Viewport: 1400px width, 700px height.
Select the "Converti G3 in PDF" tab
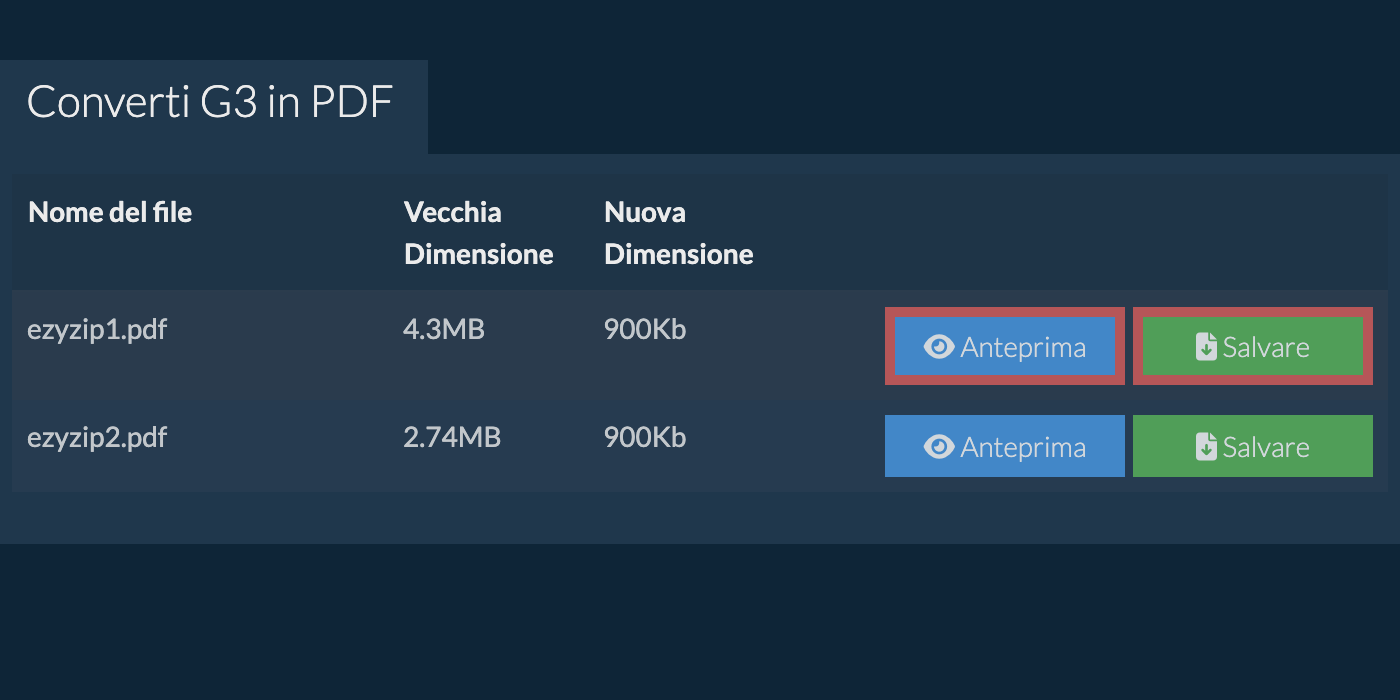click(x=210, y=103)
